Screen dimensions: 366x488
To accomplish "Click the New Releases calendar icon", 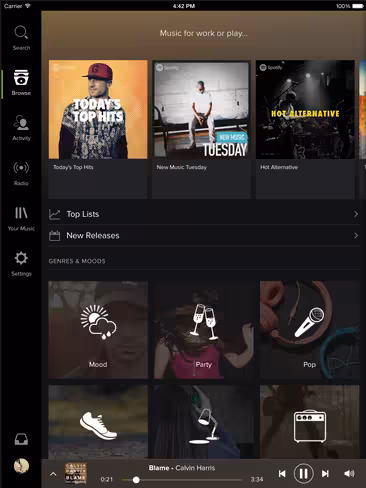I will pos(55,236).
